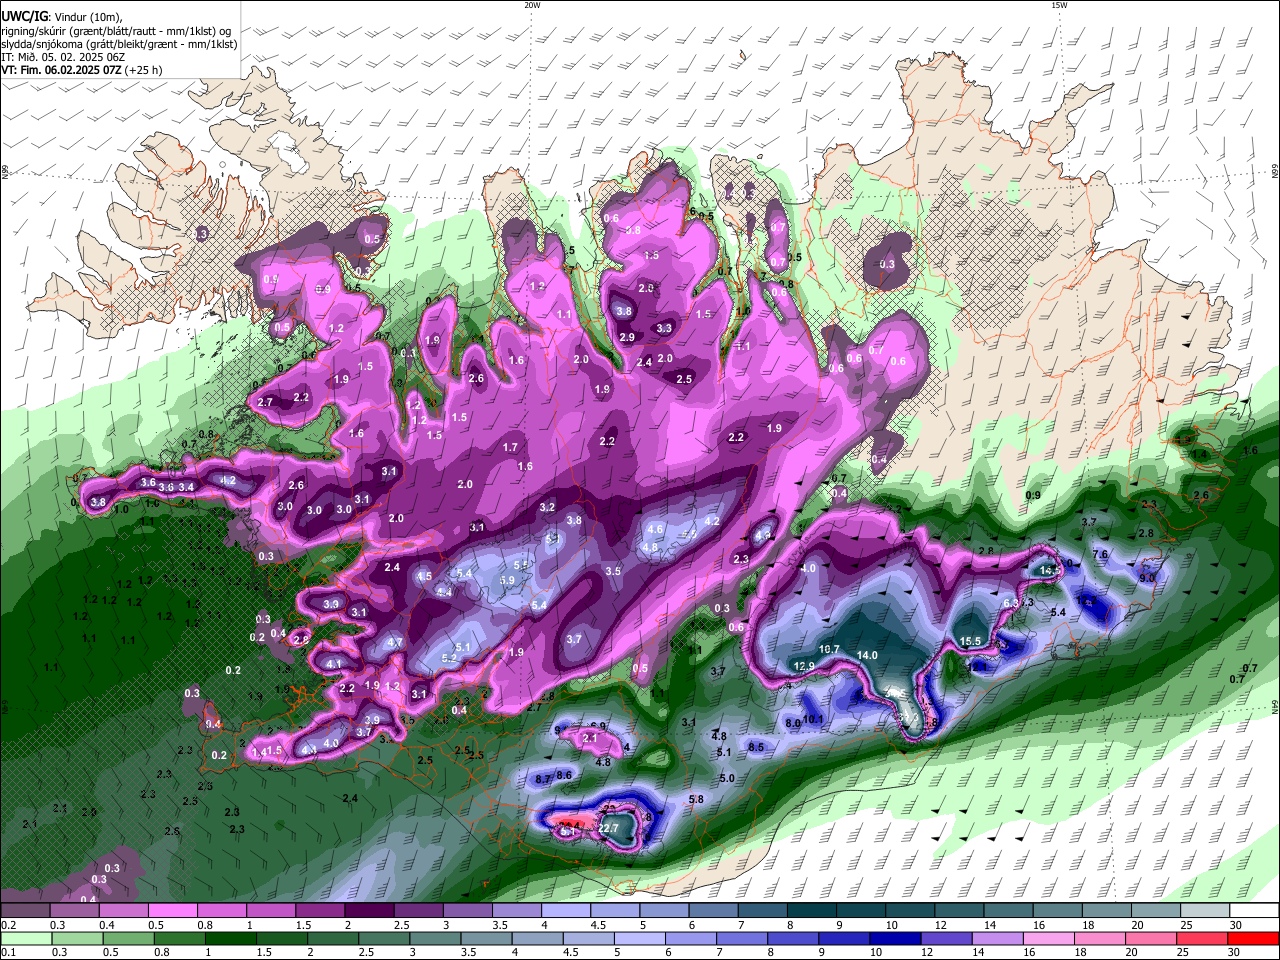Click the valid time text 'VT: Fim. 06.02.2025 07Z (+25 h)'
The image size is (1280, 960).
click(82, 70)
